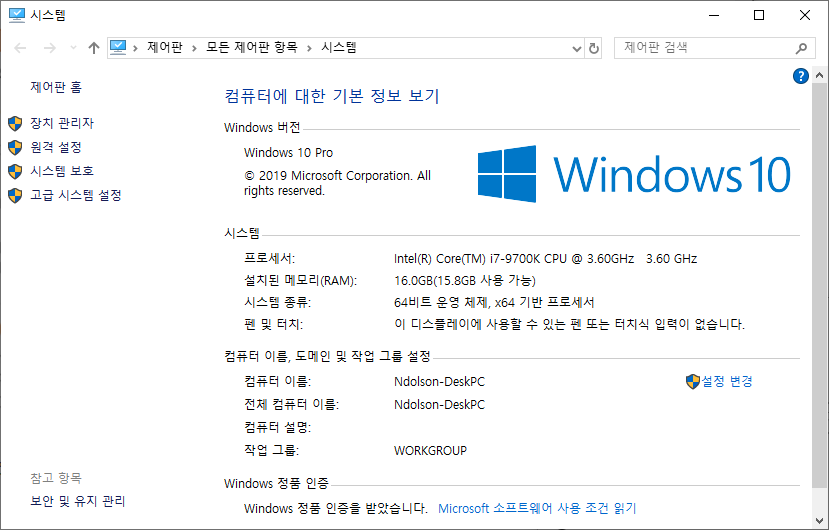Viewport: 829px width, 530px height.
Task: Click the shield icon beside 장치 관리자
Action: coord(15,123)
